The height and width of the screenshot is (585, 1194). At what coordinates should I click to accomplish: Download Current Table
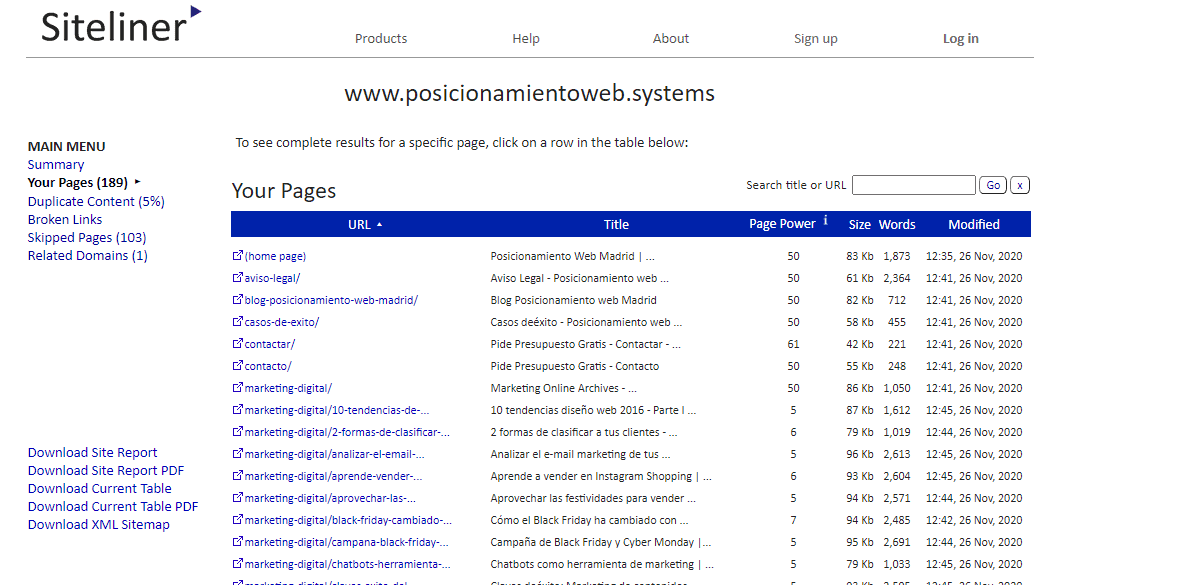[100, 489]
